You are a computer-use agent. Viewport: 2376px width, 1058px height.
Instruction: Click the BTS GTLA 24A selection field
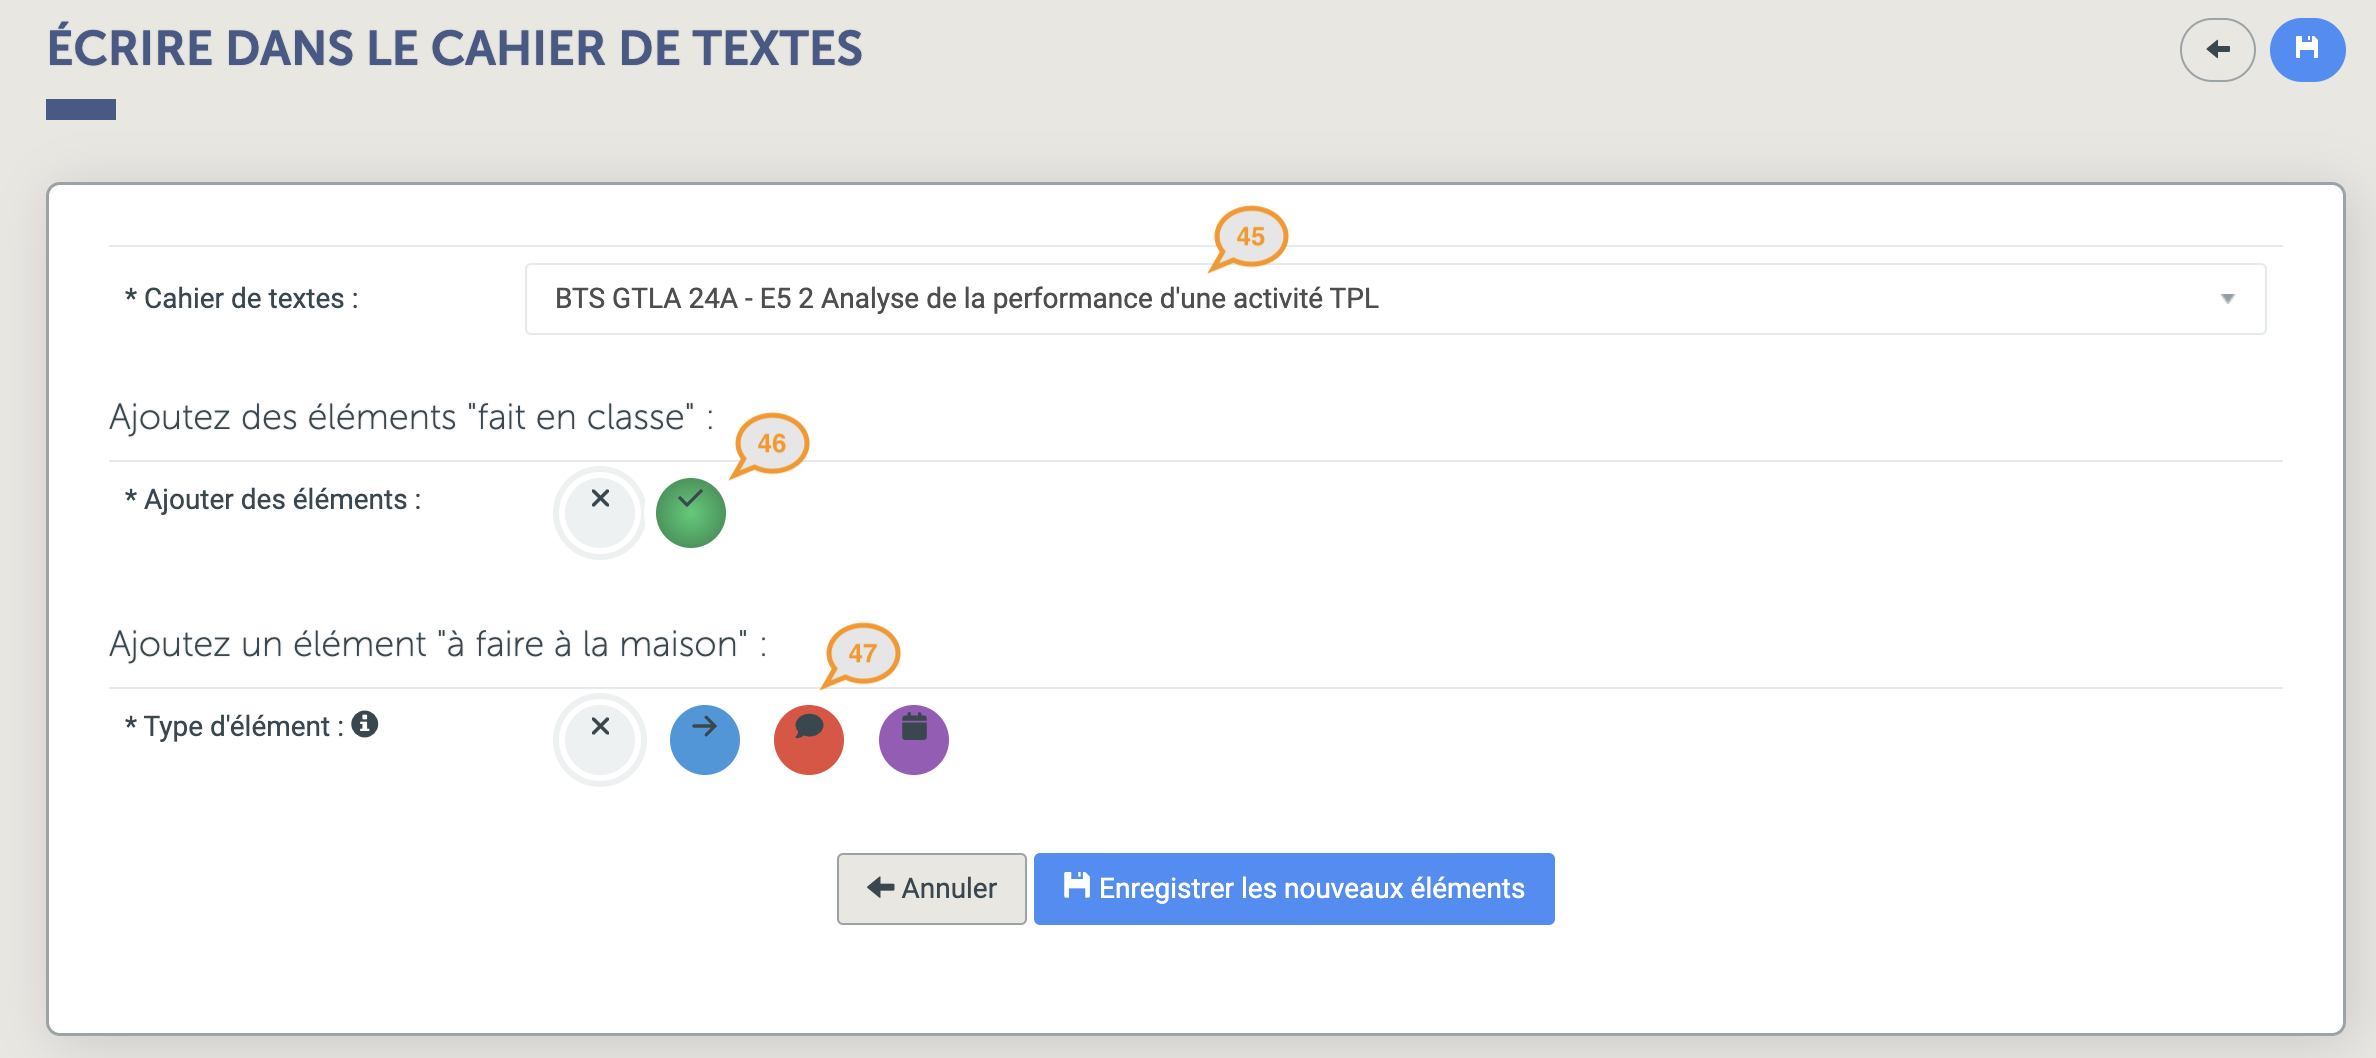(1395, 299)
